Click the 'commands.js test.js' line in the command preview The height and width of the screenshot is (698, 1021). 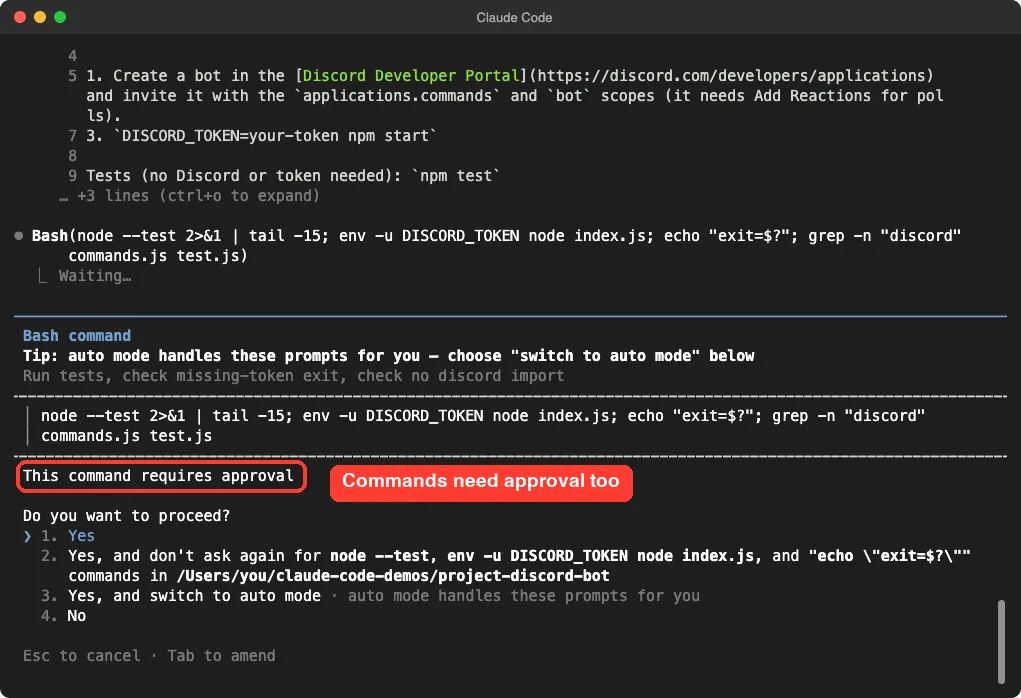click(126, 436)
